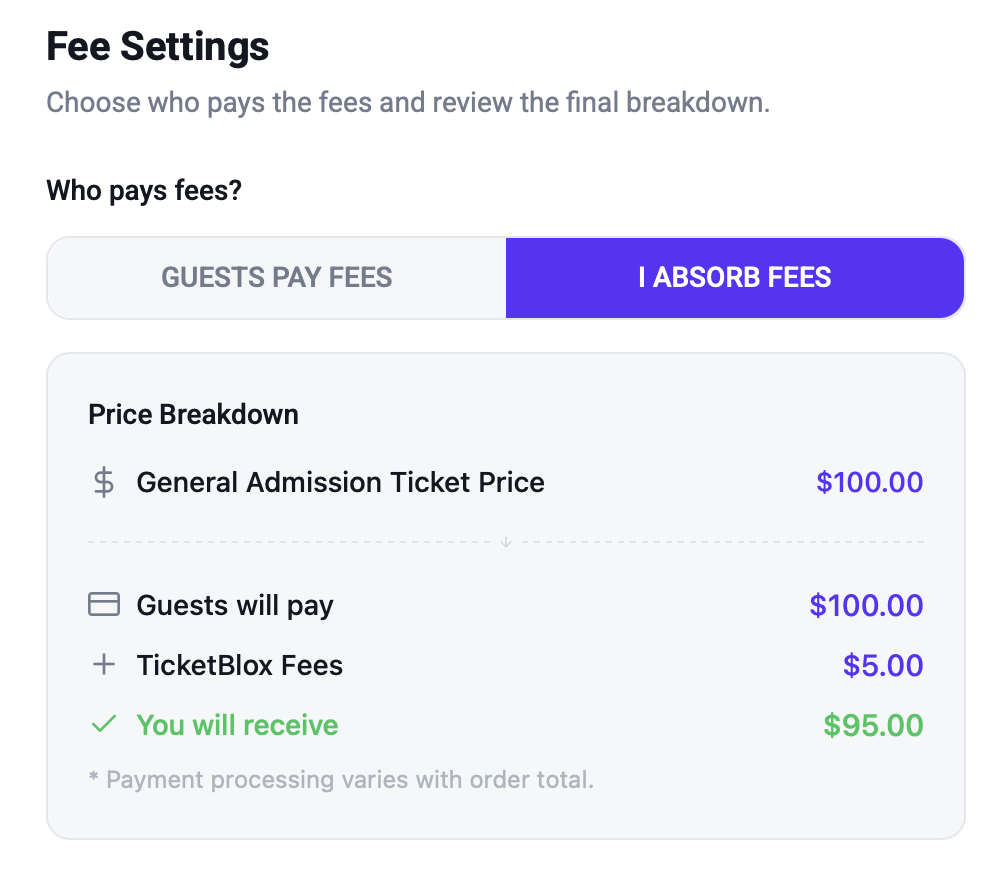
Task: Click the small down arrow on the dashed divider
Action: click(x=506, y=542)
